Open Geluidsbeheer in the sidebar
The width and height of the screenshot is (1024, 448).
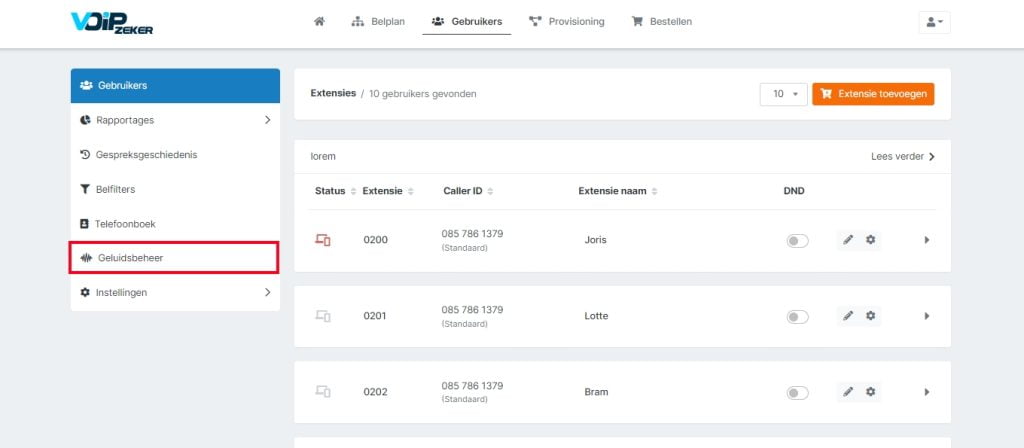[x=175, y=258]
